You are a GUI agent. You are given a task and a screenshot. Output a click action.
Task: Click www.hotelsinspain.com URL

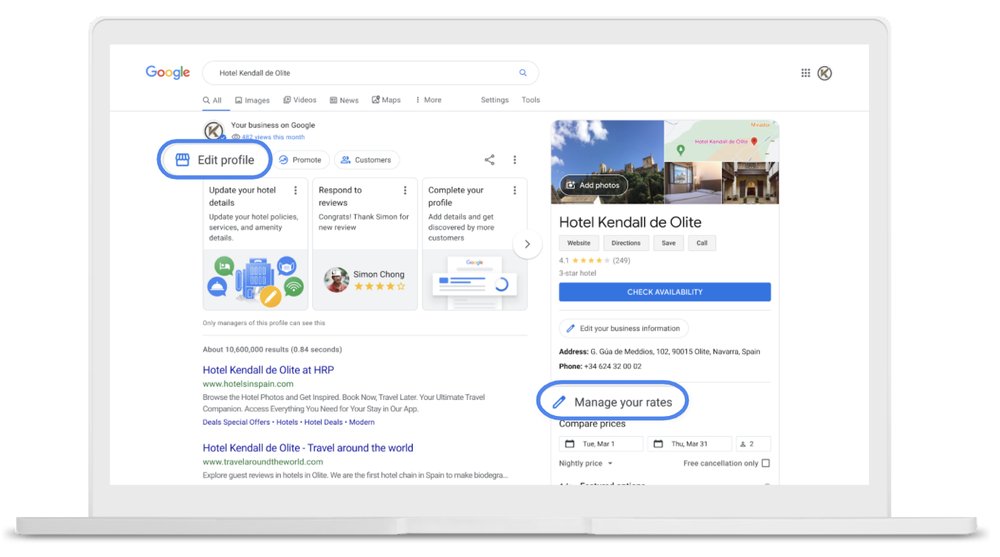click(x=248, y=384)
